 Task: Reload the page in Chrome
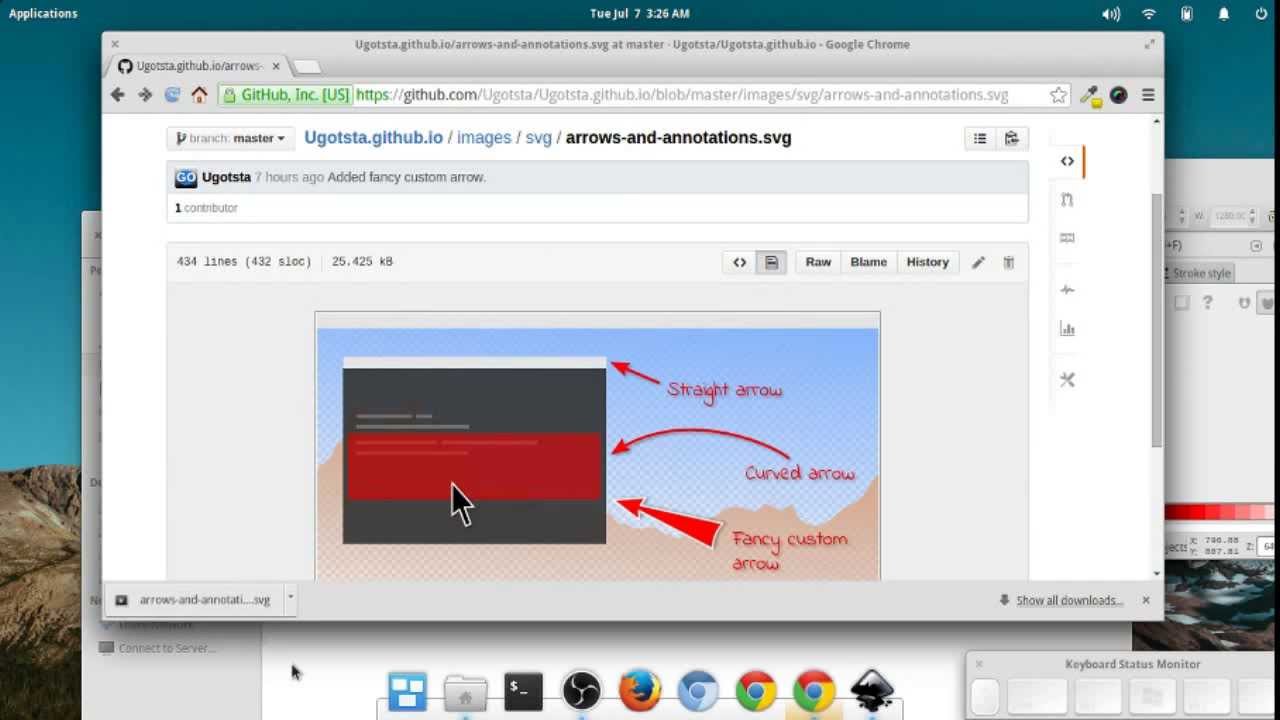(172, 95)
